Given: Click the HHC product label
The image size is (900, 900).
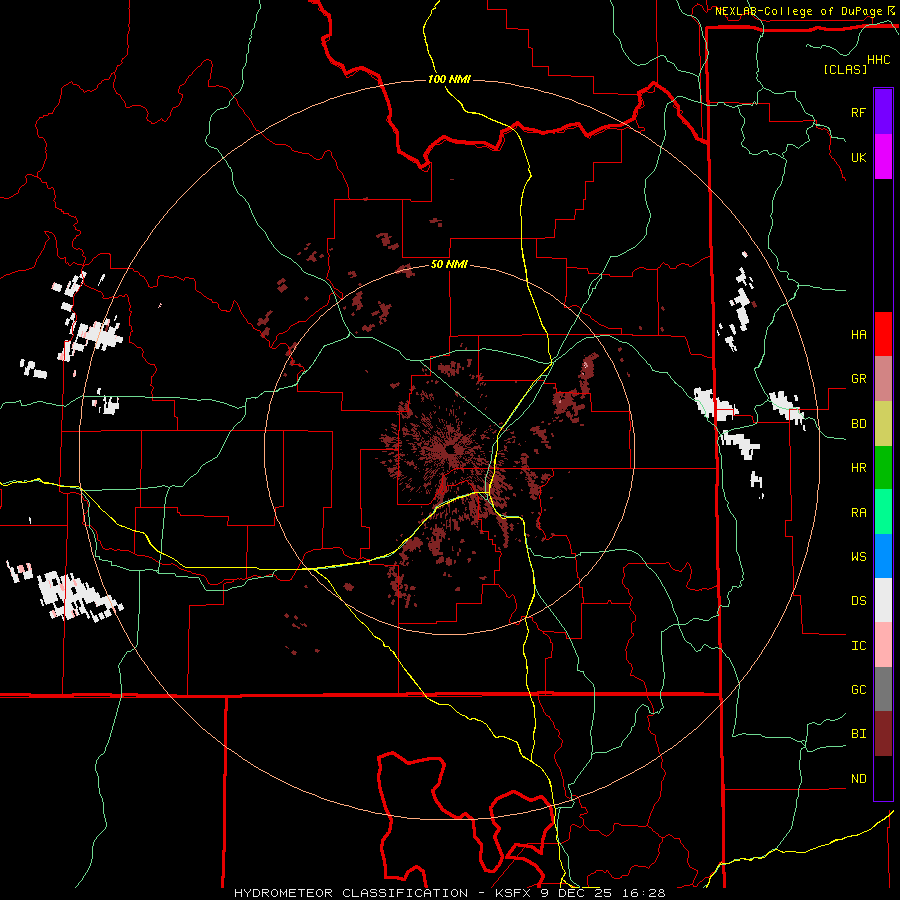Looking at the screenshot, I should [879, 60].
